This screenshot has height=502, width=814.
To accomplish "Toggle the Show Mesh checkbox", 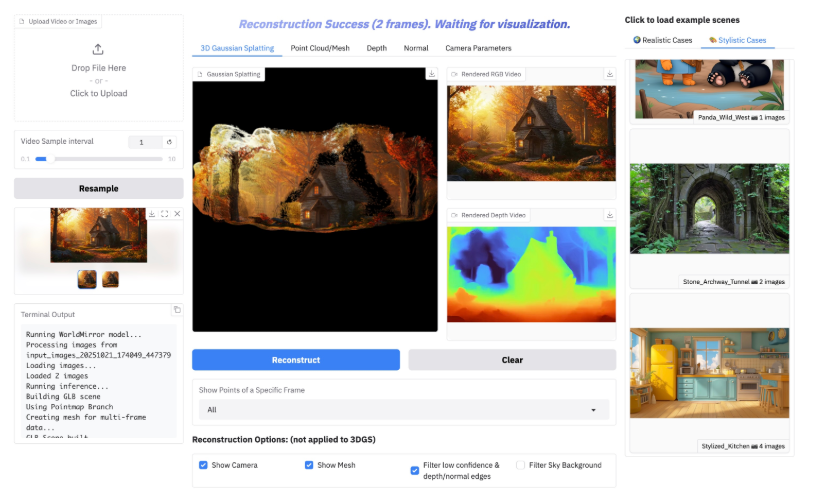I will 309,465.
